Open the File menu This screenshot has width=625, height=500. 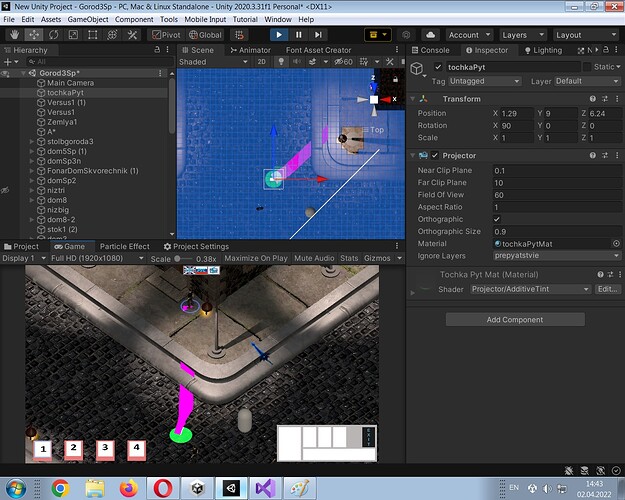click(x=9, y=19)
